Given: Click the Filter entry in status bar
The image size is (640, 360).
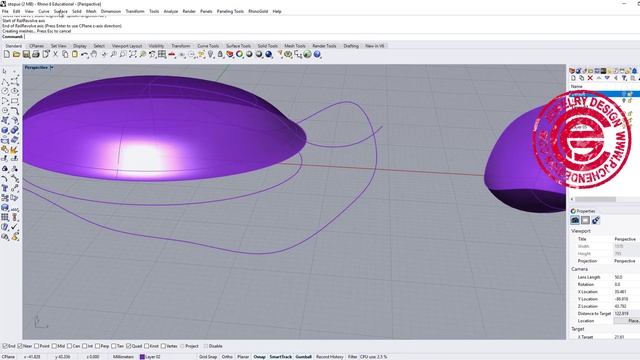Looking at the screenshot, I should tap(353, 357).
